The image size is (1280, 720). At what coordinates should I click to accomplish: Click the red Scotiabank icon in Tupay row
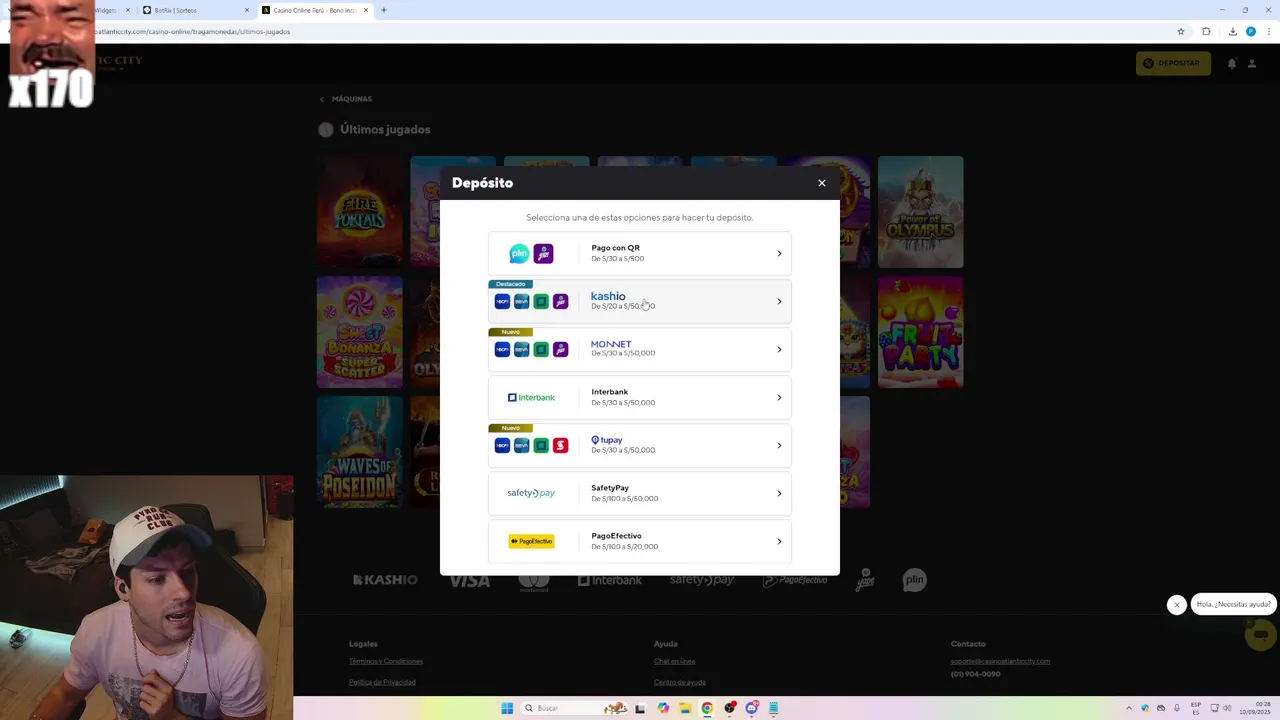coord(560,445)
